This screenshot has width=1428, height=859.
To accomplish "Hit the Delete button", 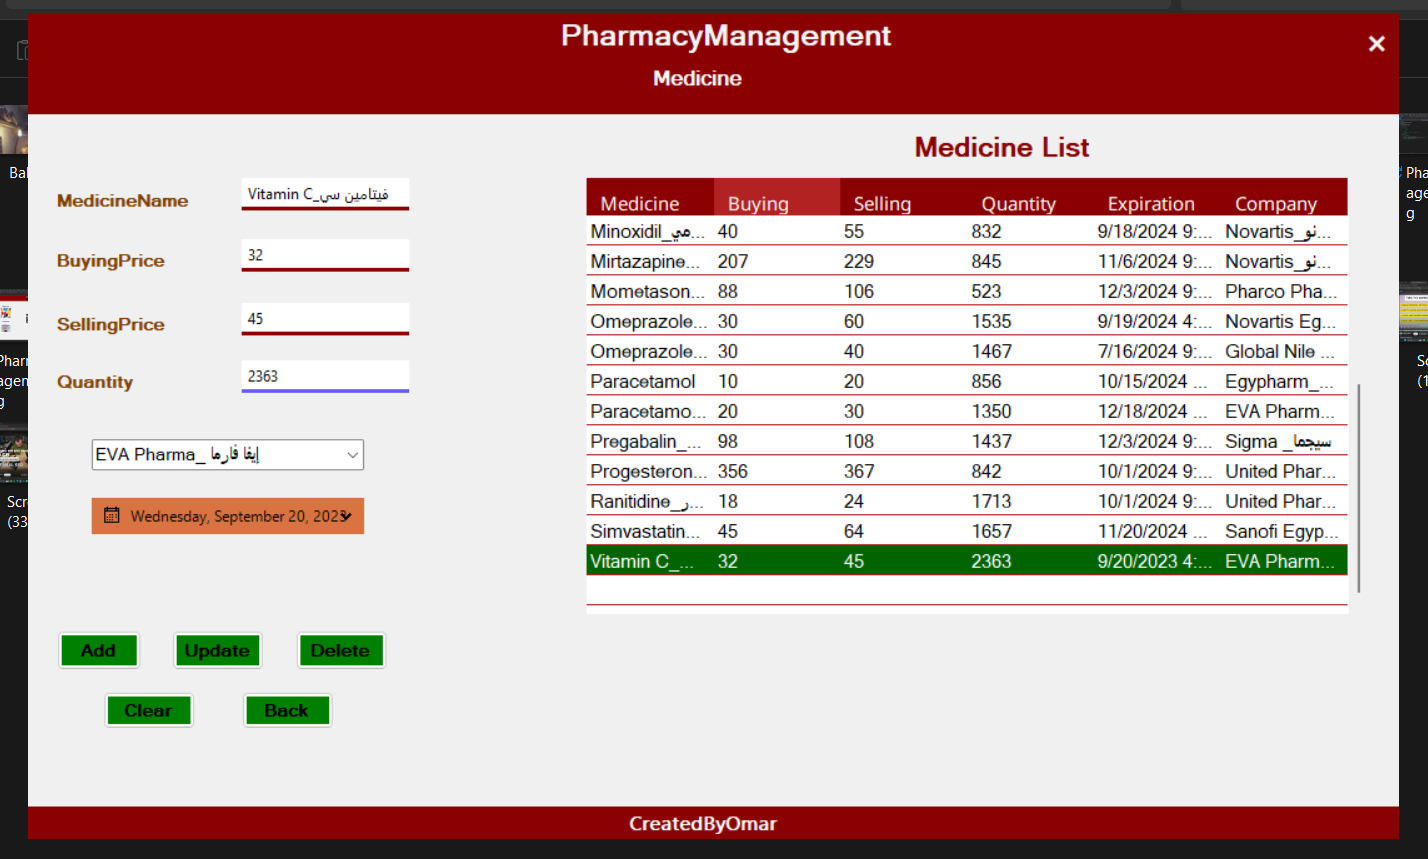I will 340,651.
